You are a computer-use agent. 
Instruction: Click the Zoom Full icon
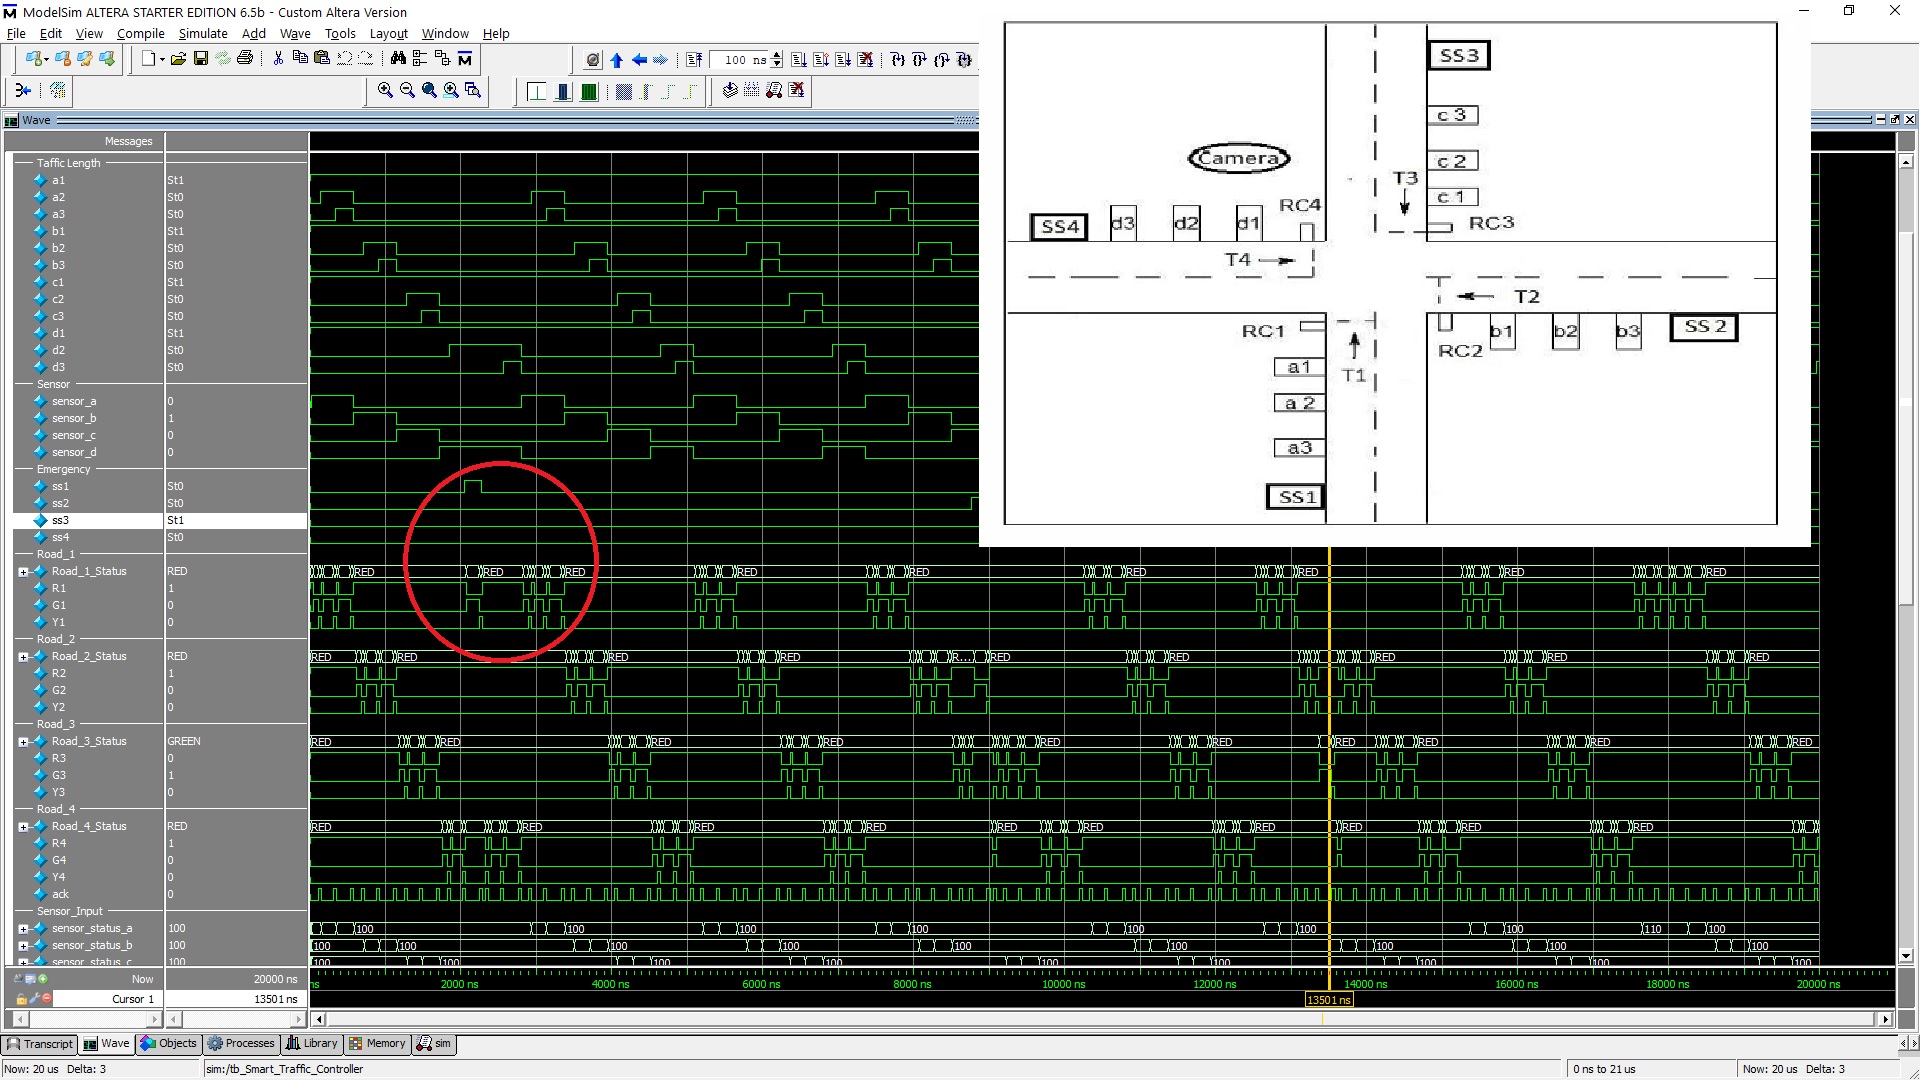pyautogui.click(x=429, y=91)
